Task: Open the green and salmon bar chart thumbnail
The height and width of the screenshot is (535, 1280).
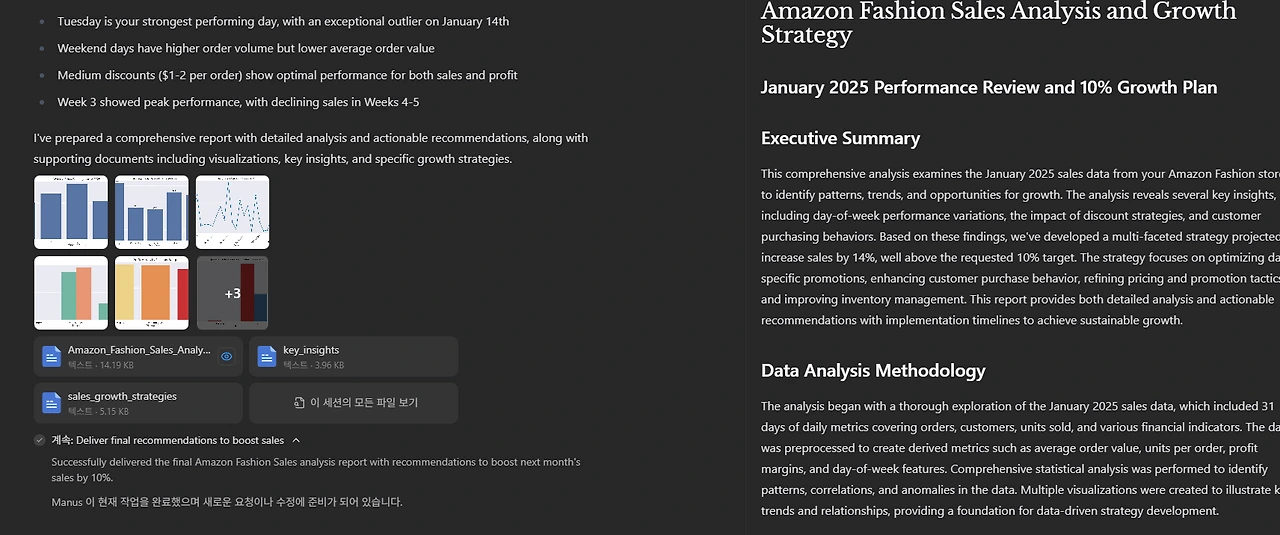Action: coord(71,293)
